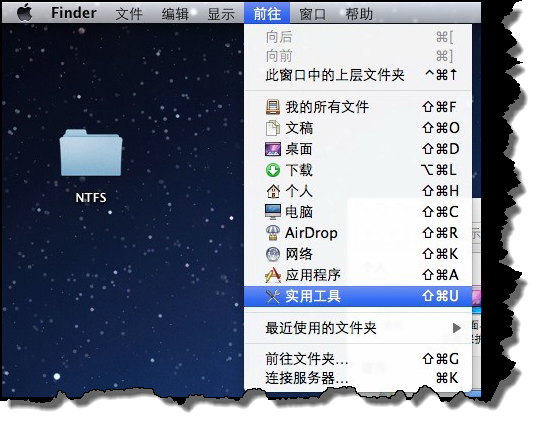
Task: Open the 编辑 menu in menu bar
Action: tap(175, 13)
